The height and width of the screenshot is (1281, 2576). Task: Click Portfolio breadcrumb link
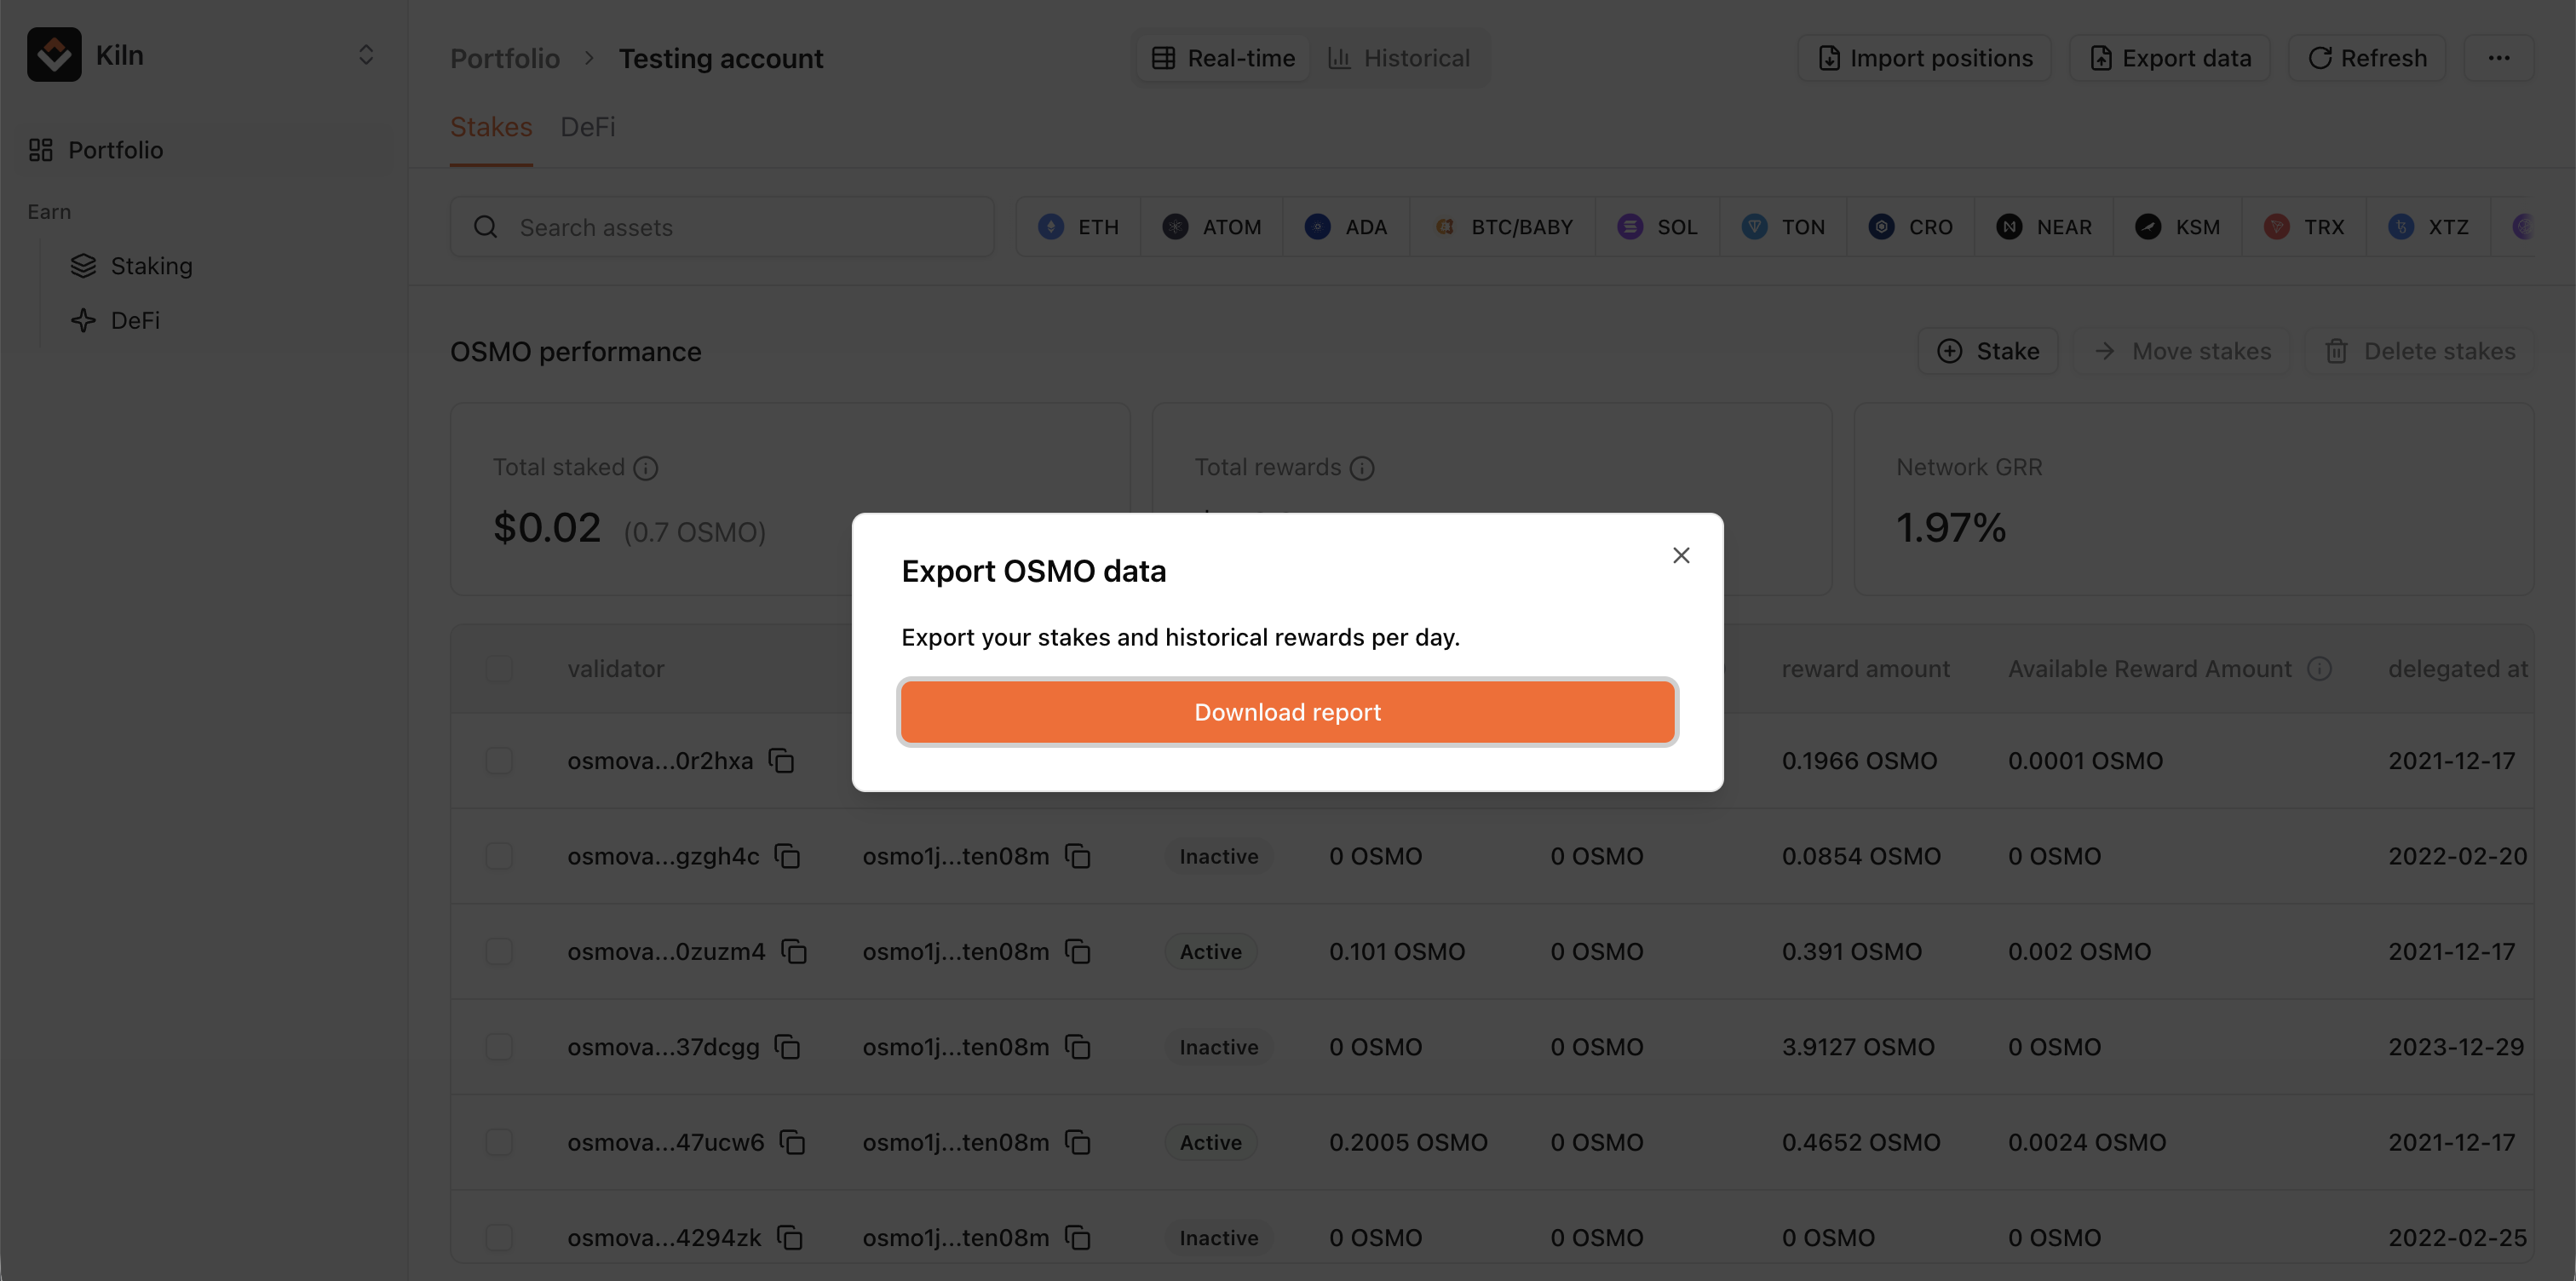click(x=505, y=59)
